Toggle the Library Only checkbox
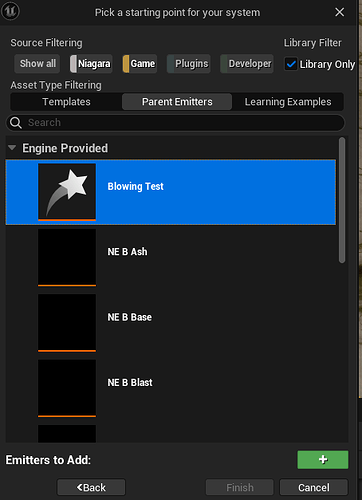 pyautogui.click(x=291, y=64)
